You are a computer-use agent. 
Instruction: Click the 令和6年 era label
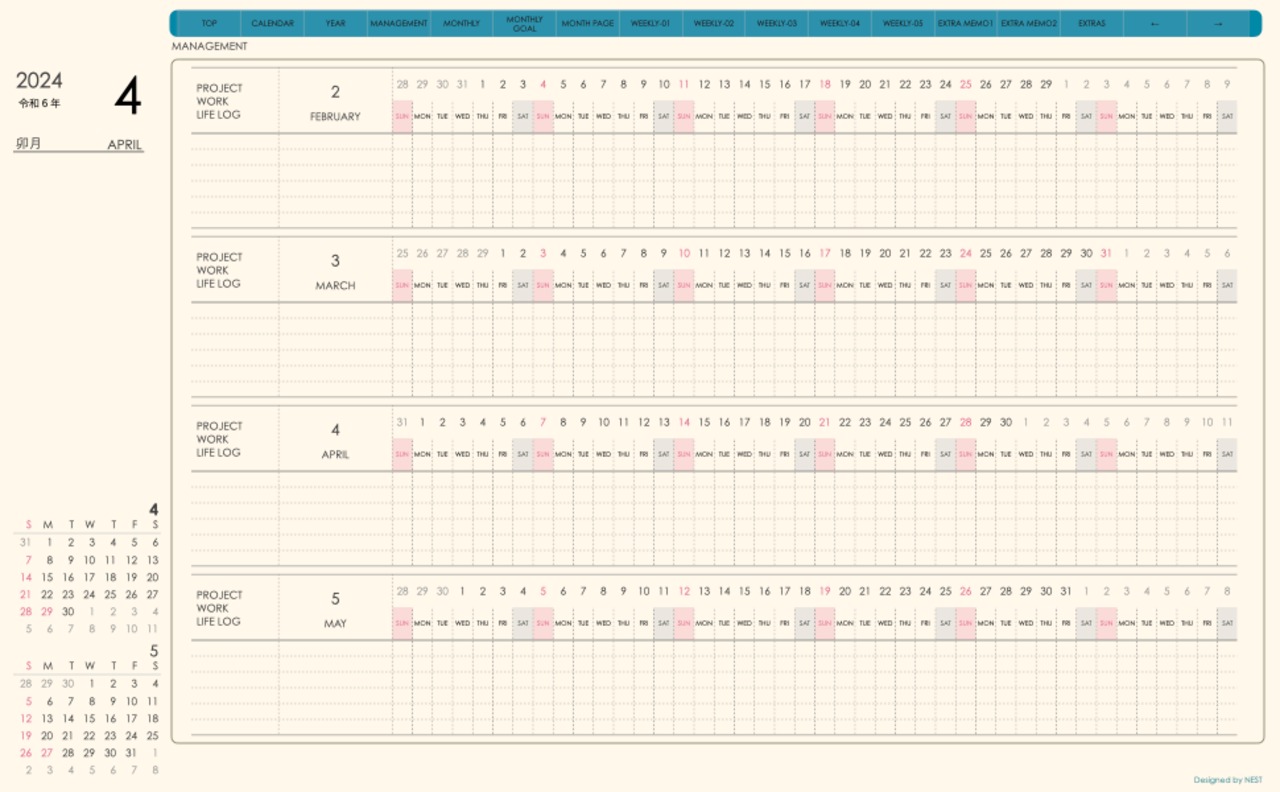(x=39, y=103)
